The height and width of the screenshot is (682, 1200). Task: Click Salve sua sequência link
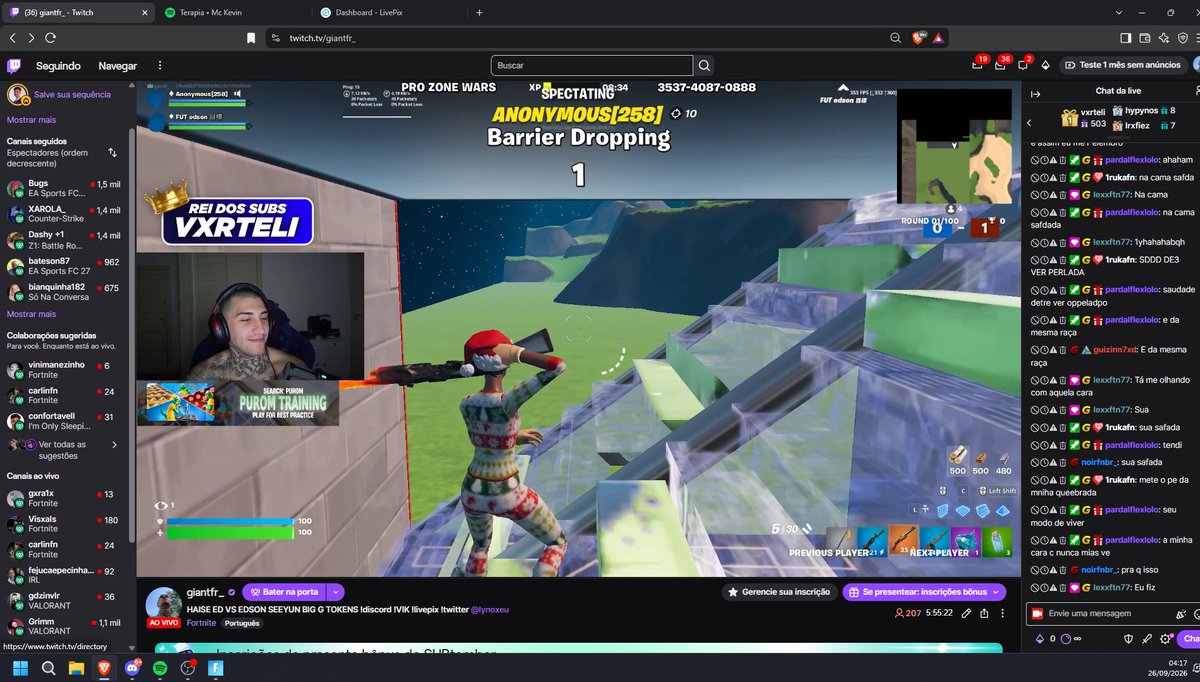(72, 94)
